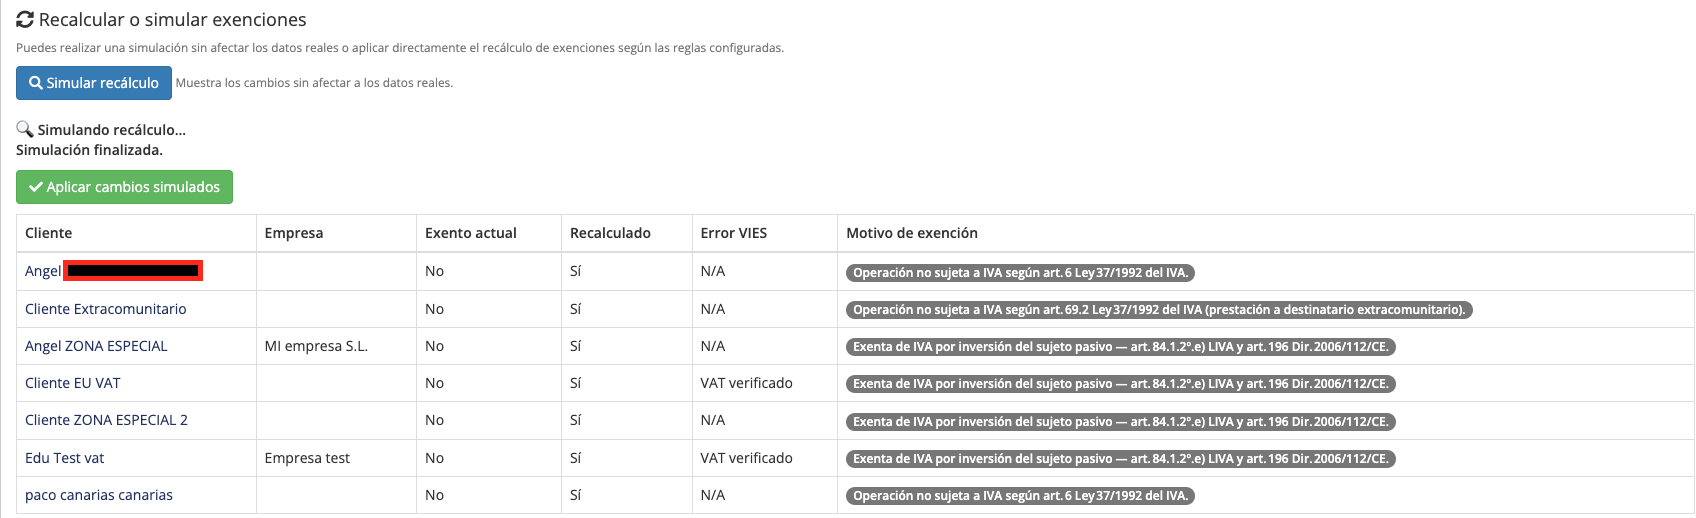Click the checkmark icon in Aplicar cambios simulados

[36, 187]
